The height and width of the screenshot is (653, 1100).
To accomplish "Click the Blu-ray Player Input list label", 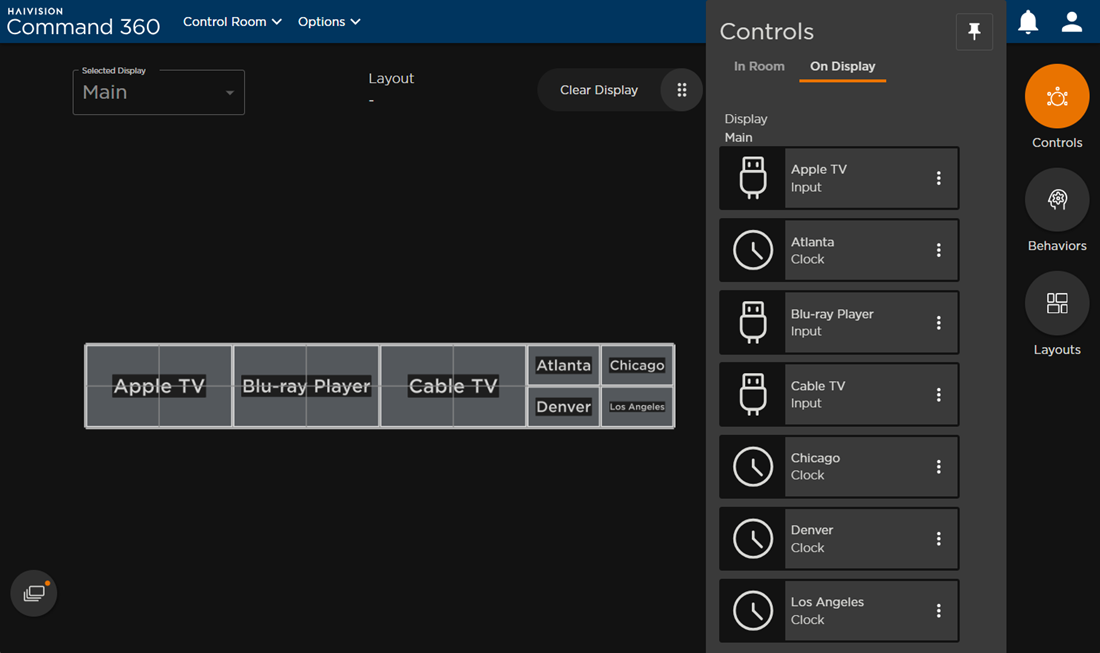I will point(832,323).
